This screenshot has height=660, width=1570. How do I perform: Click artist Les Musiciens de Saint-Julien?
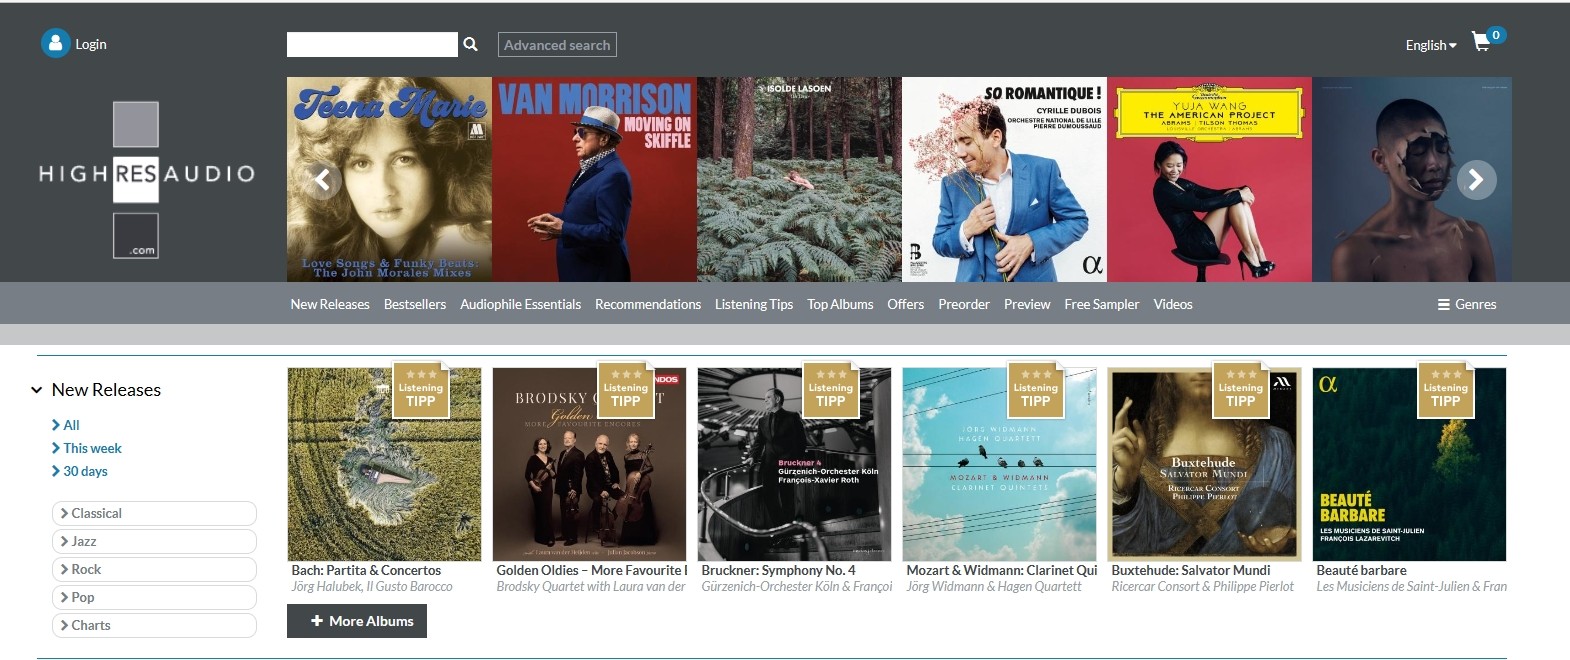pos(1411,587)
